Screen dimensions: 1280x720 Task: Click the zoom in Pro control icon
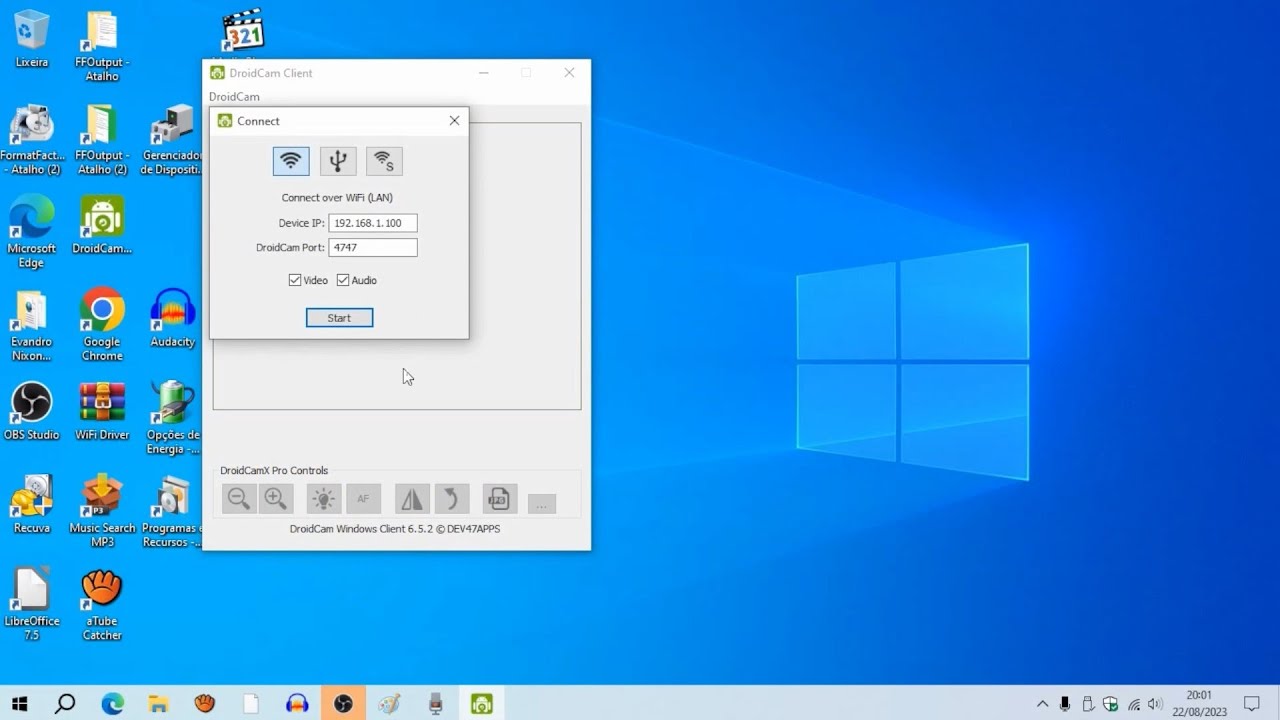[276, 498]
